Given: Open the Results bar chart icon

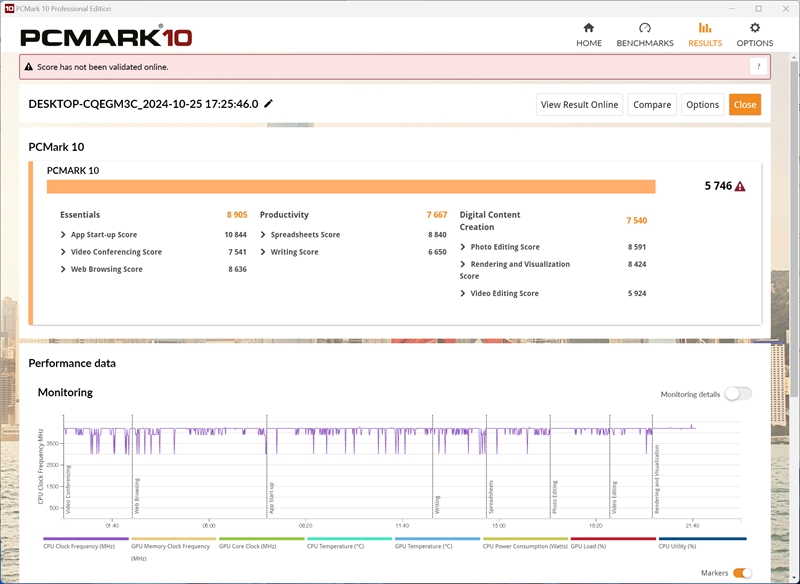Looking at the screenshot, I should (705, 28).
